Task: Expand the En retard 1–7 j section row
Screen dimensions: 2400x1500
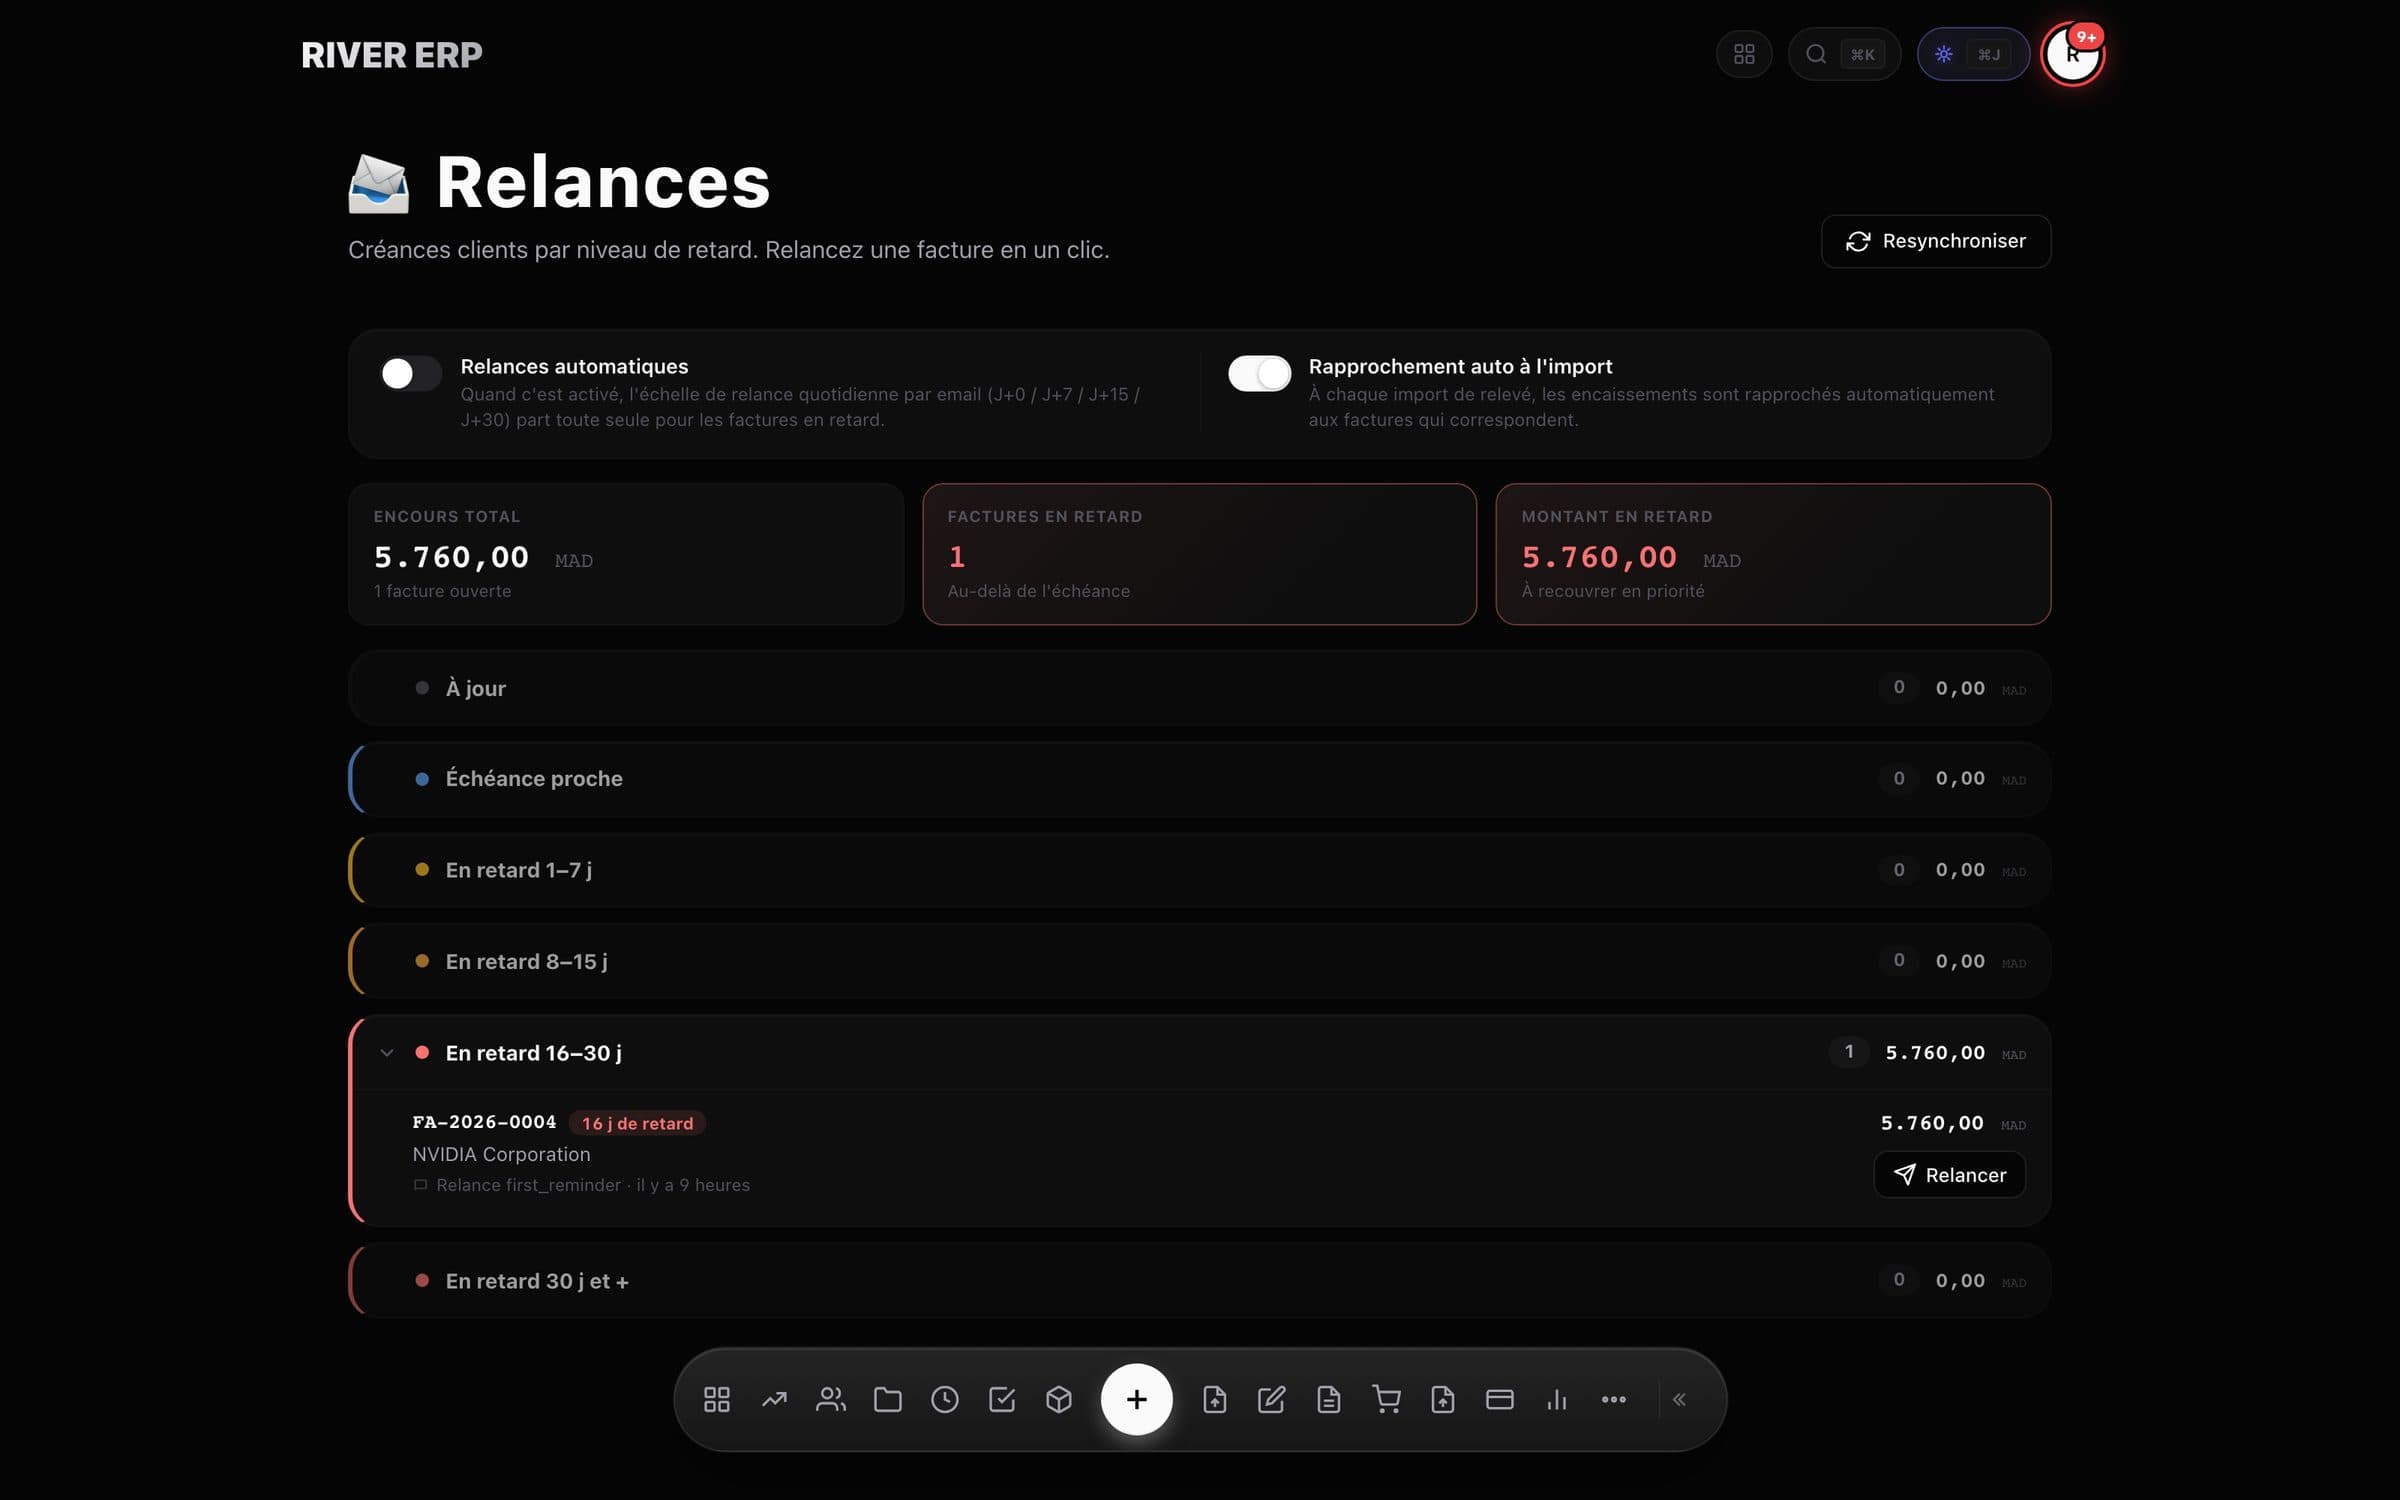Action: 1199,870
